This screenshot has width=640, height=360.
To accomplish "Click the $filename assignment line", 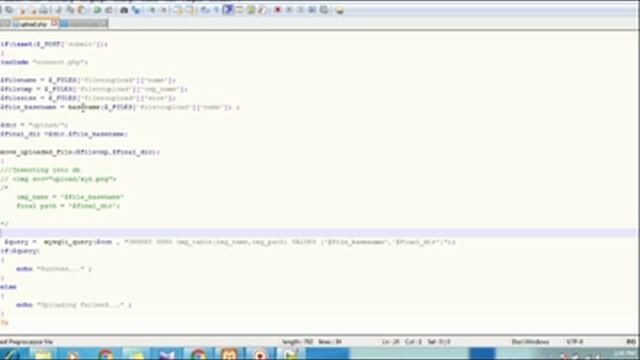I will 88,80.
